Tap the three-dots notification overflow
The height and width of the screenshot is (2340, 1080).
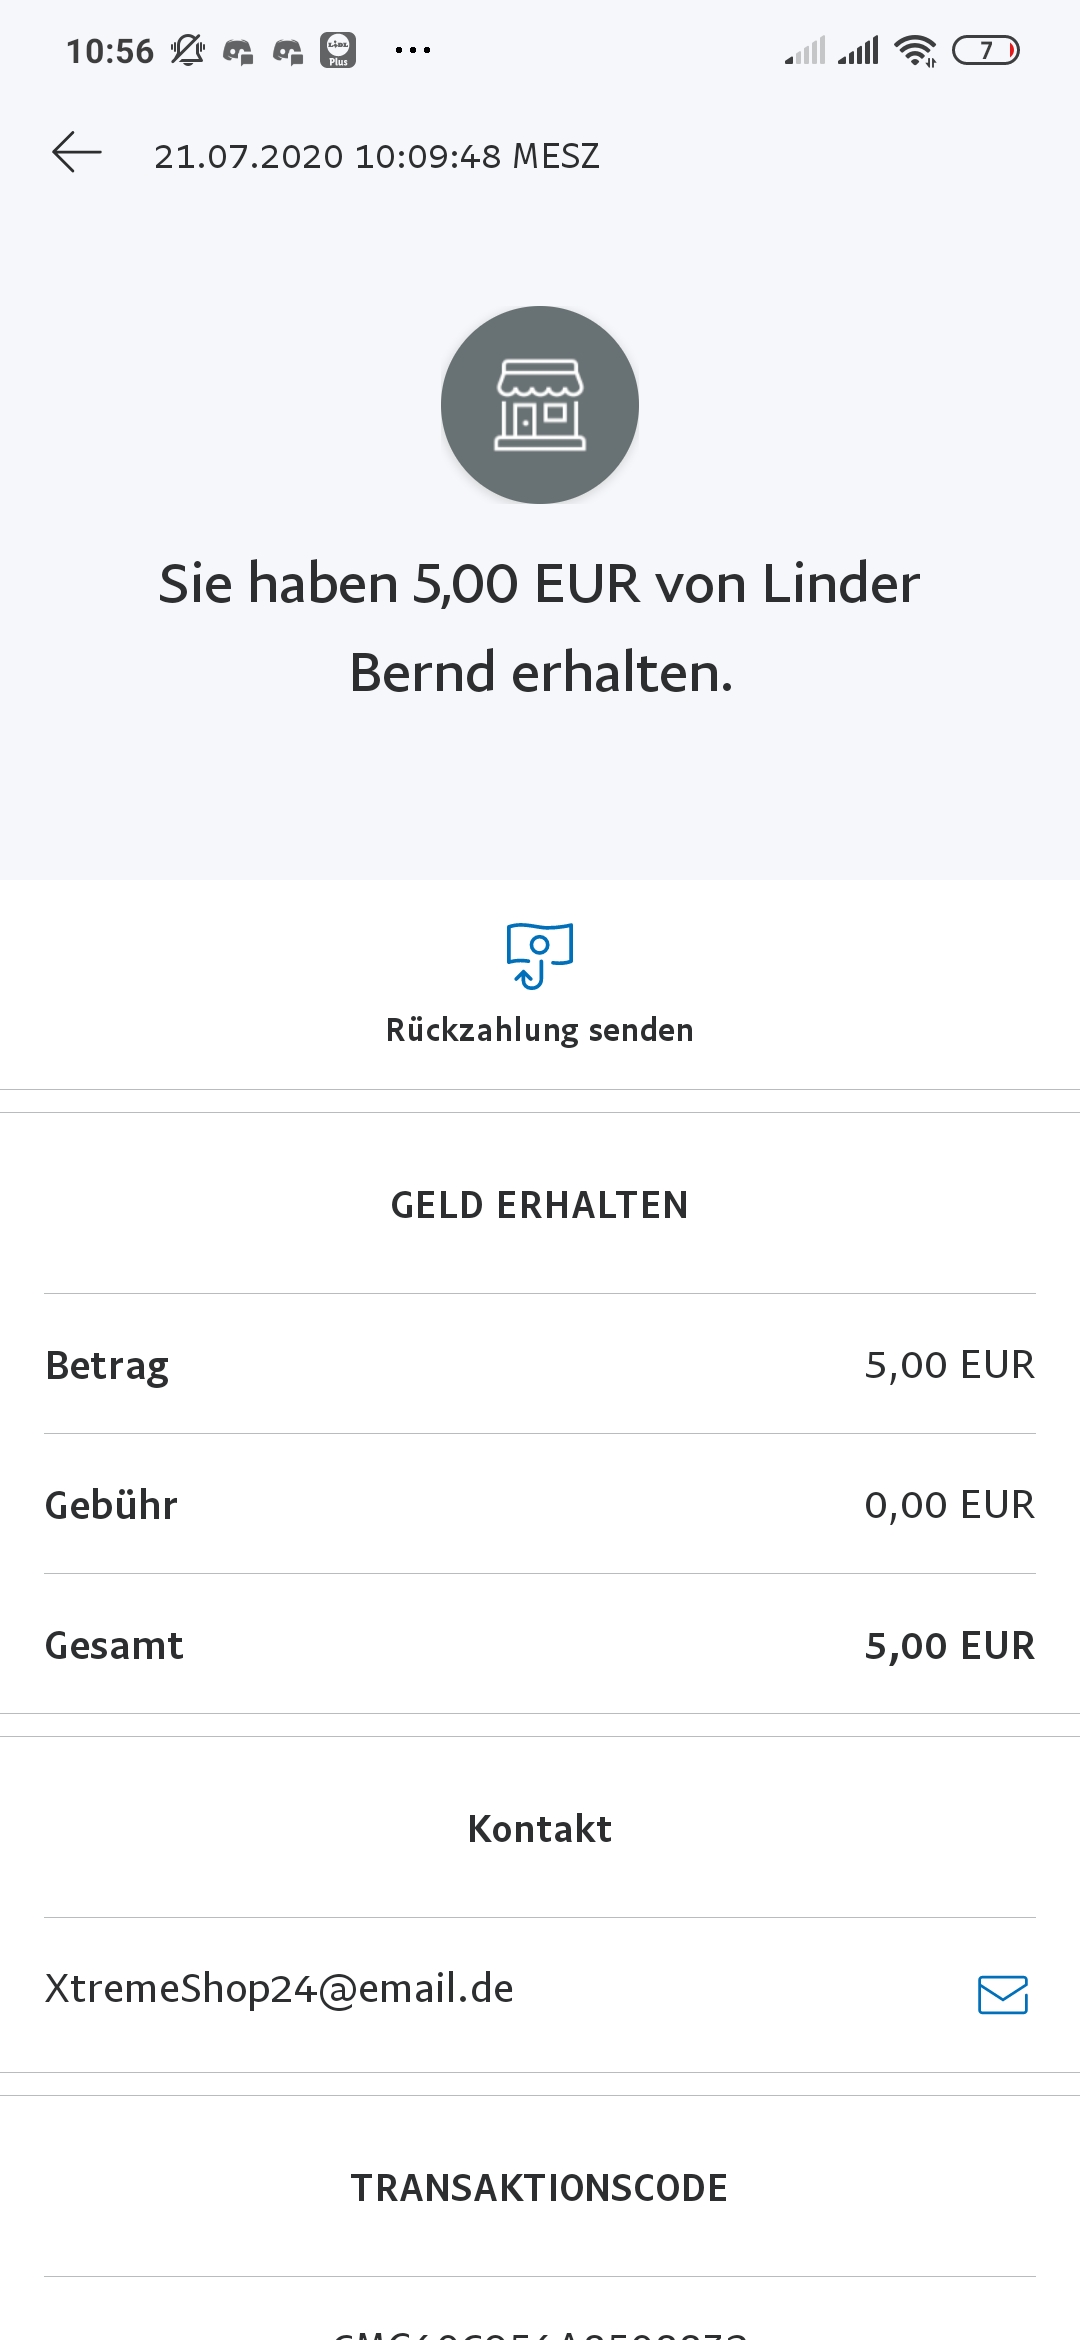[413, 50]
